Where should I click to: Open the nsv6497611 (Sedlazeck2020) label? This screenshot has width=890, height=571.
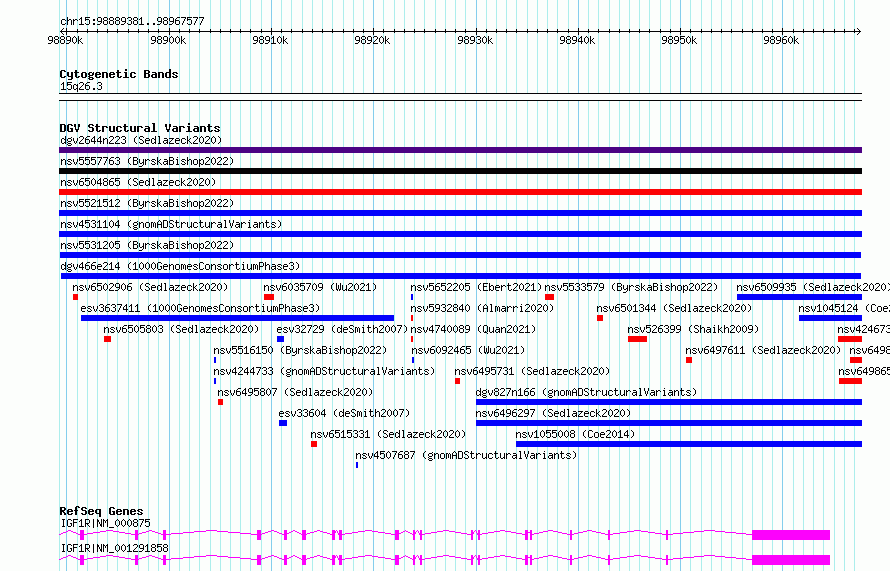763,350
